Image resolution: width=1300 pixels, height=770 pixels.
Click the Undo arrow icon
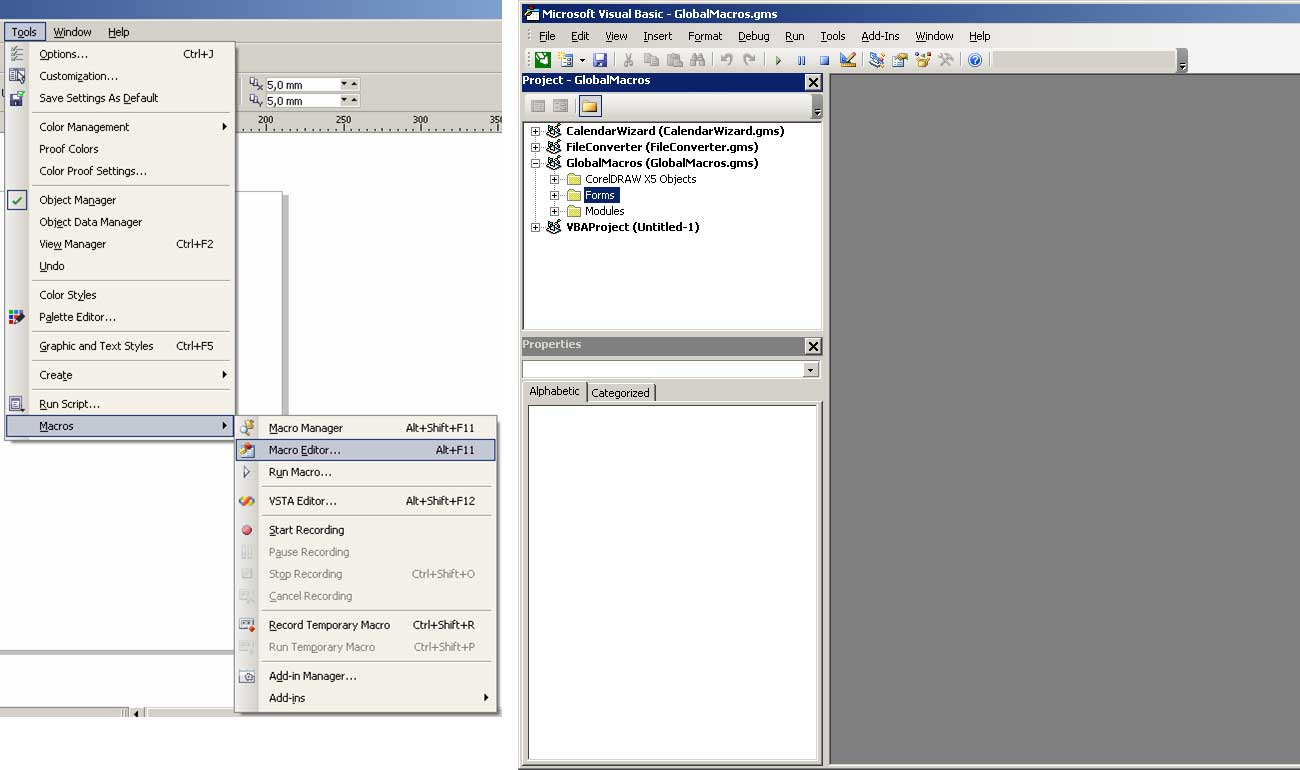coord(727,60)
